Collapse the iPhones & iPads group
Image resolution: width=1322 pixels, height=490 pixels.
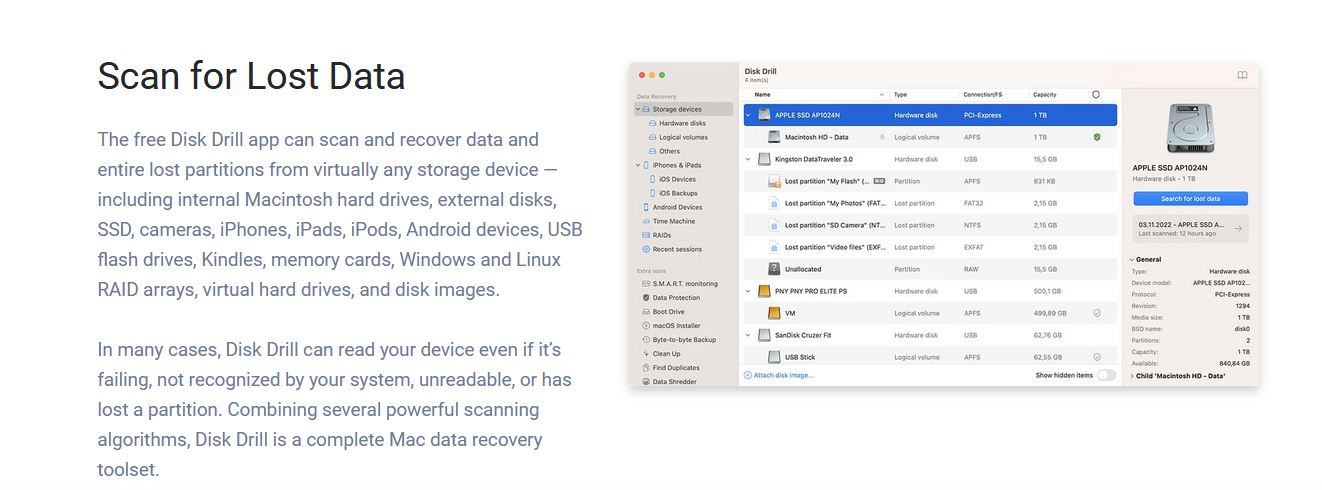[x=638, y=165]
